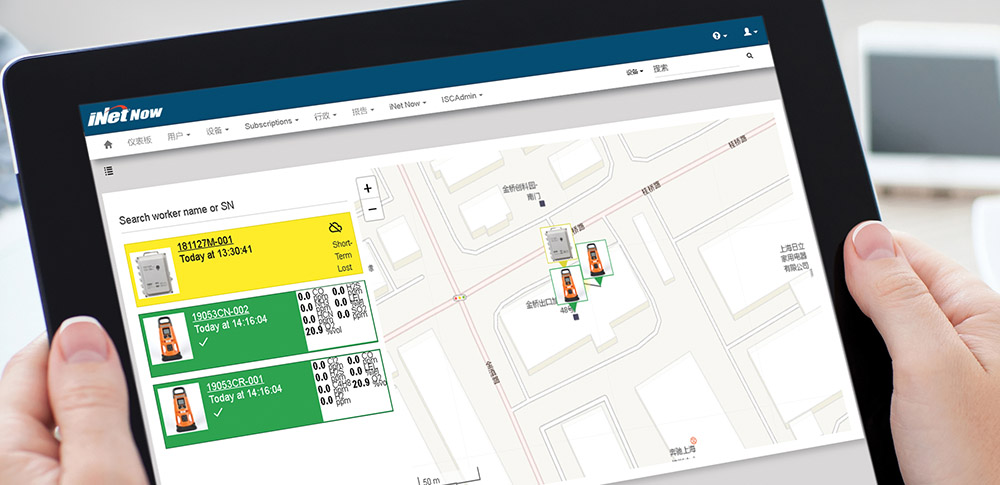
Task: Click the yellow gateway marker on map
Action: pyautogui.click(x=555, y=243)
